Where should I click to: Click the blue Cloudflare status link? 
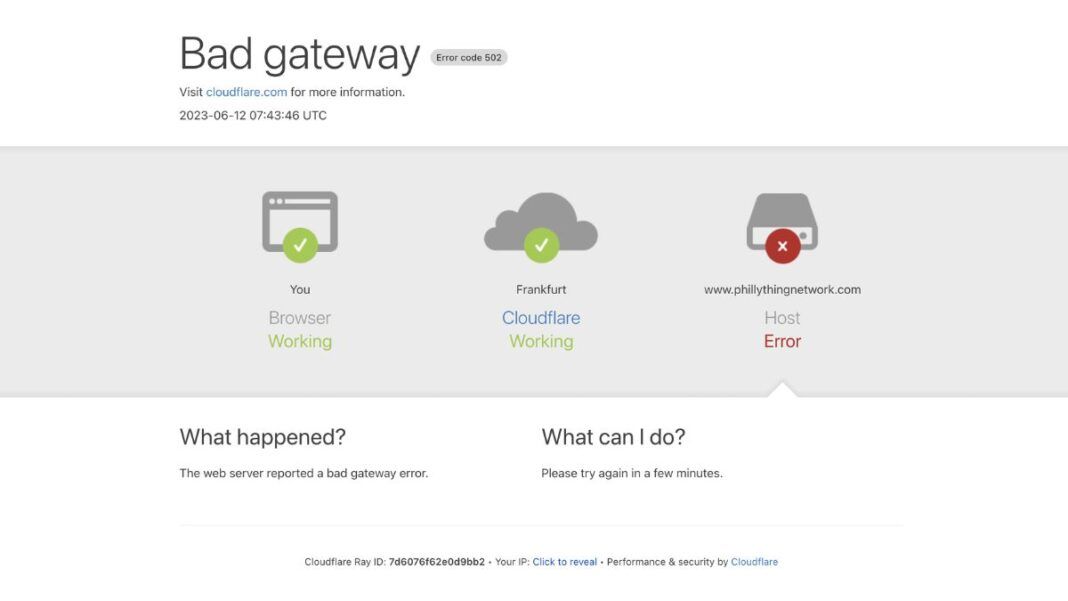(541, 318)
